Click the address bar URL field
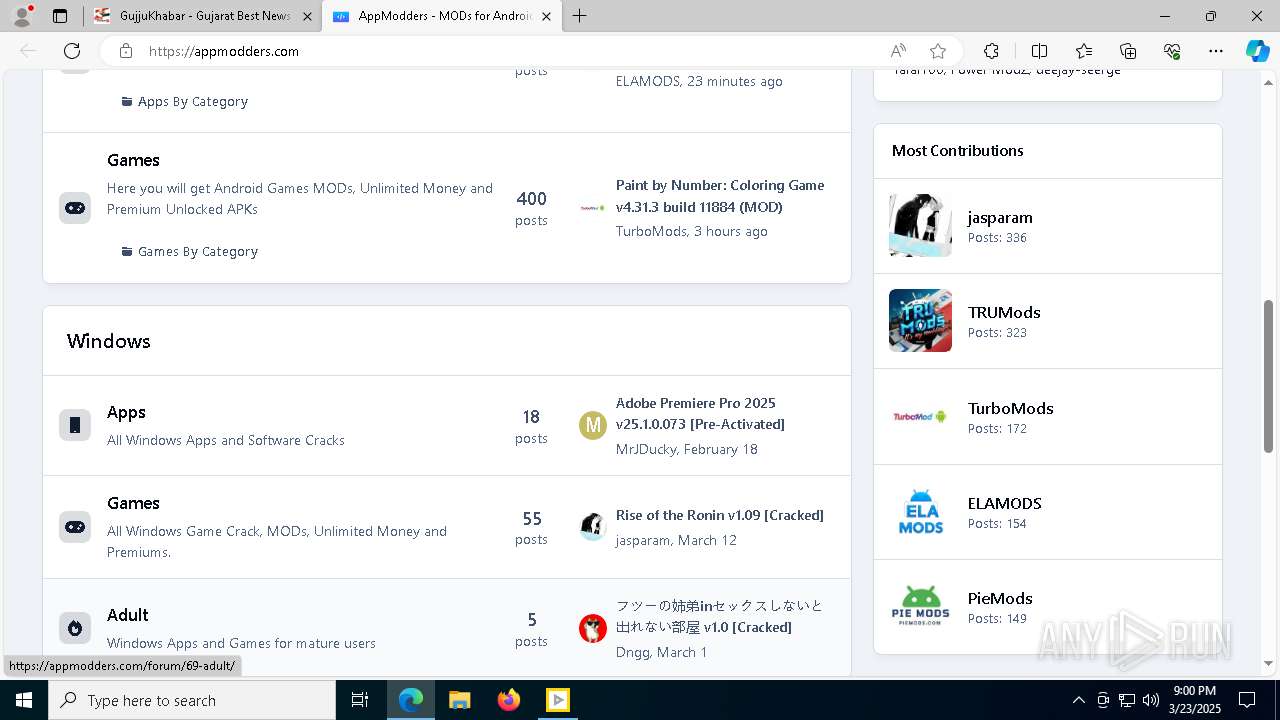This screenshot has height=720, width=1280. point(510,51)
